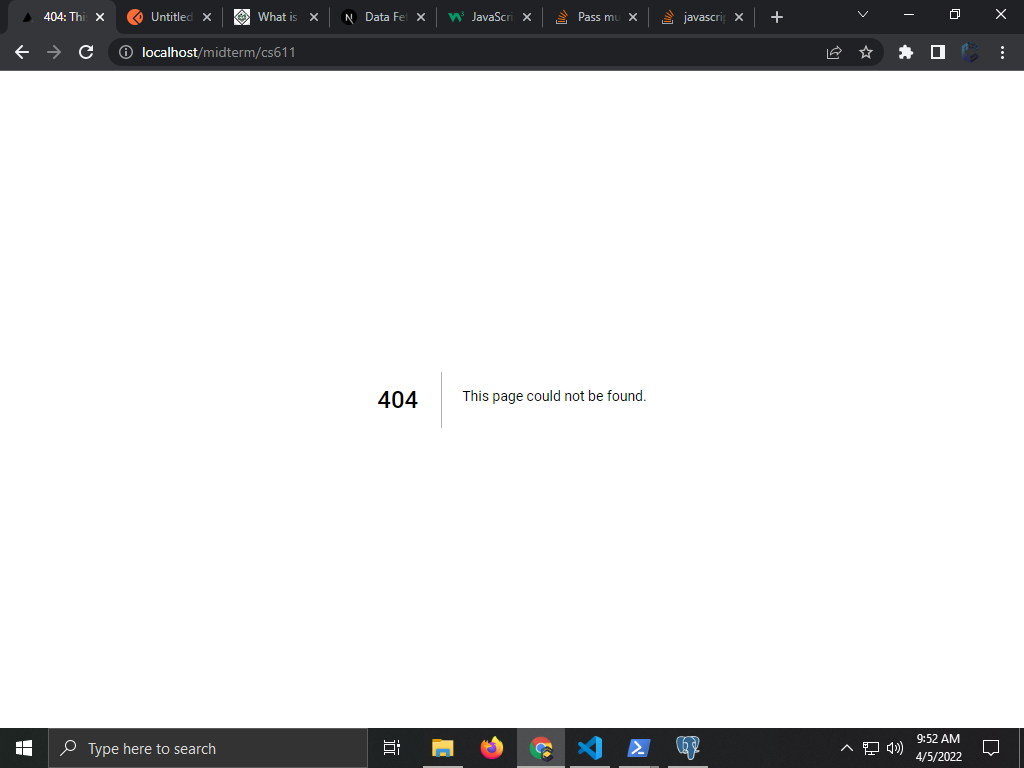Open network status tray icon
The width and height of the screenshot is (1024, 768).
pos(871,748)
